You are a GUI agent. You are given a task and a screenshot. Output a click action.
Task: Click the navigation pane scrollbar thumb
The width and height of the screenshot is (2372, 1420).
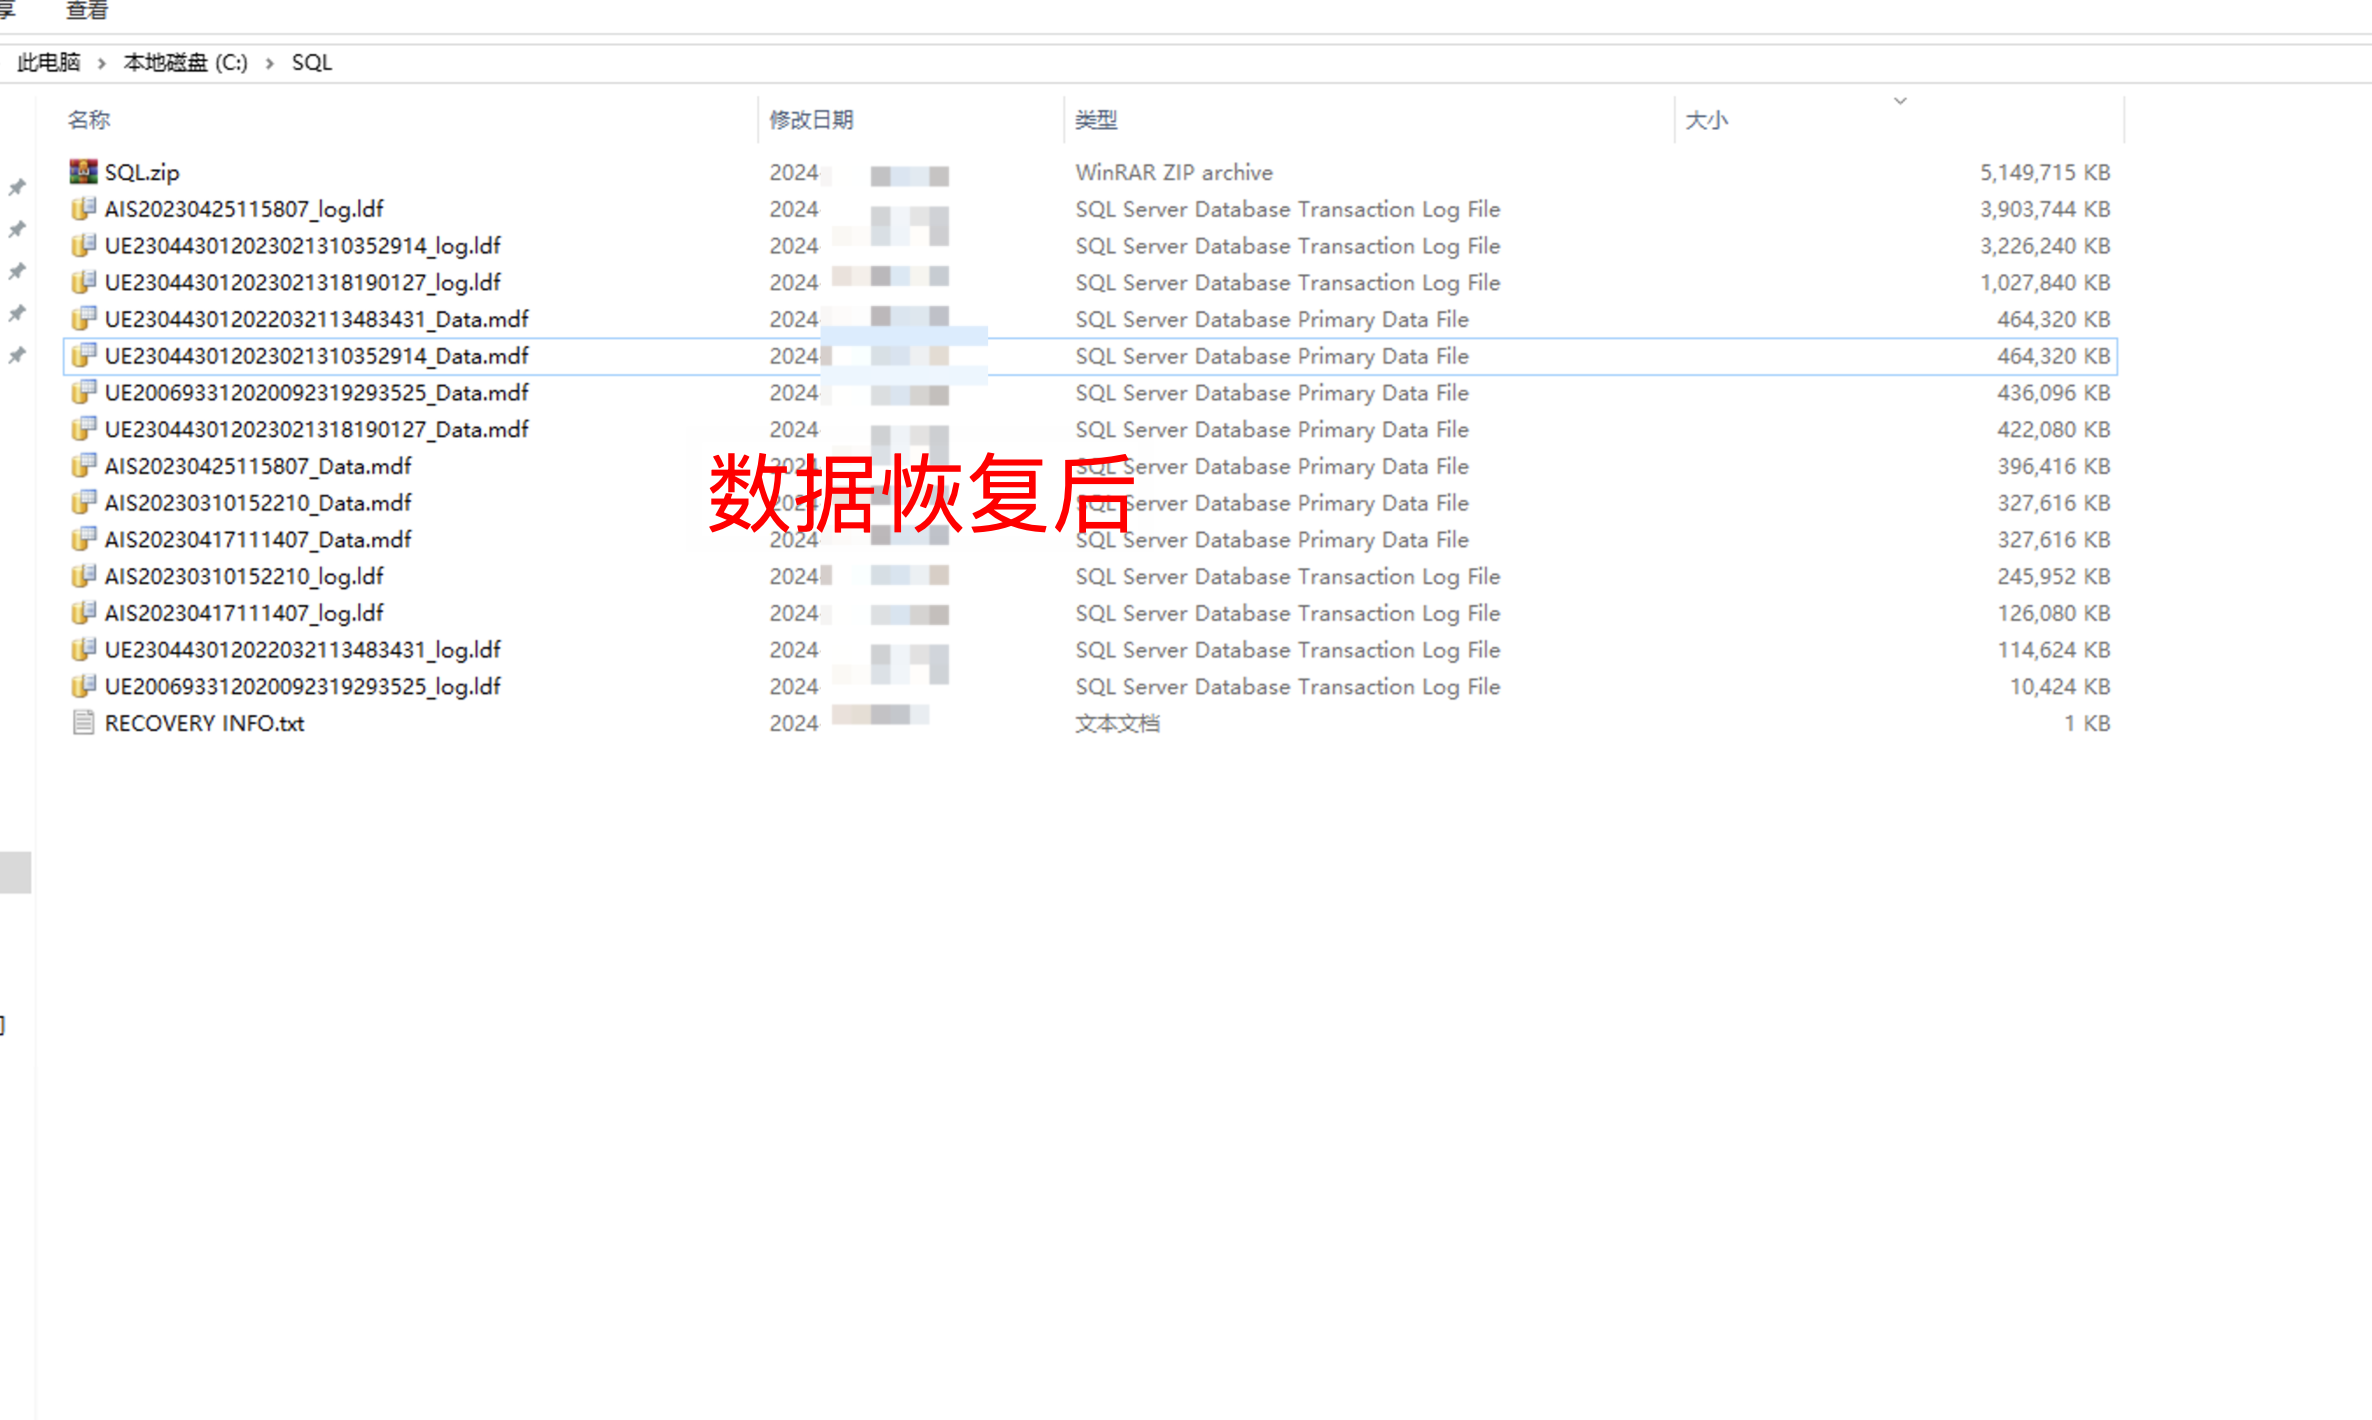tap(16, 872)
